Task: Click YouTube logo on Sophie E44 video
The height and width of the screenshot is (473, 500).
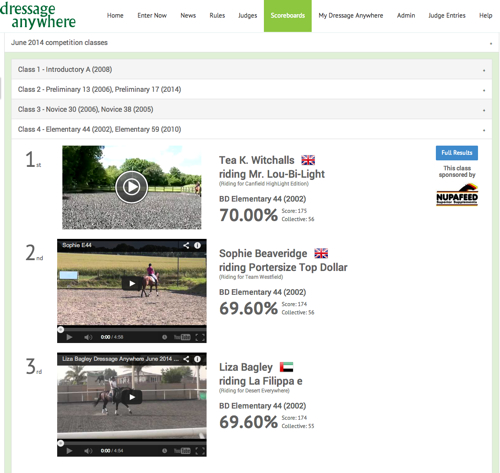Action: tap(182, 337)
